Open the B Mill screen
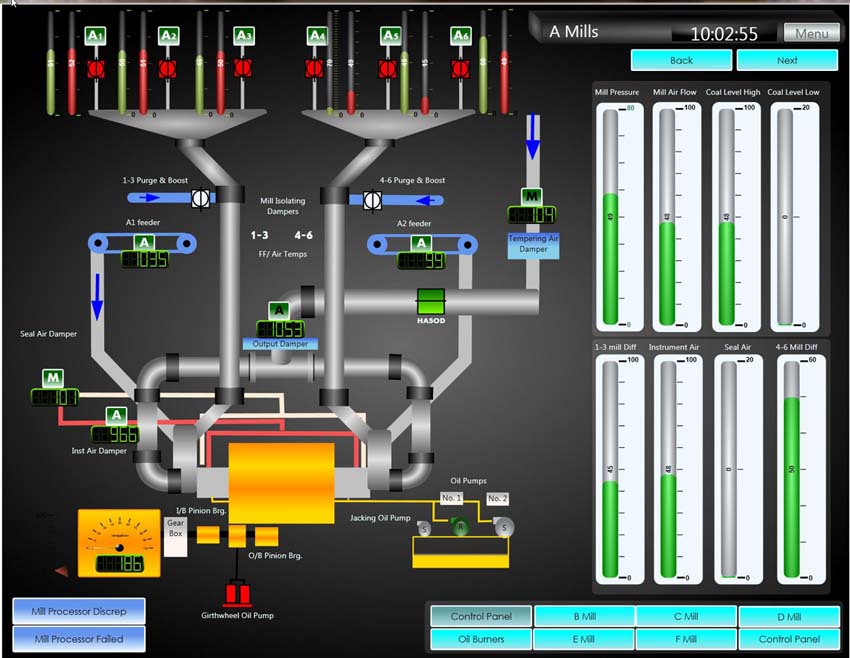This screenshot has height=658, width=850. (x=584, y=616)
